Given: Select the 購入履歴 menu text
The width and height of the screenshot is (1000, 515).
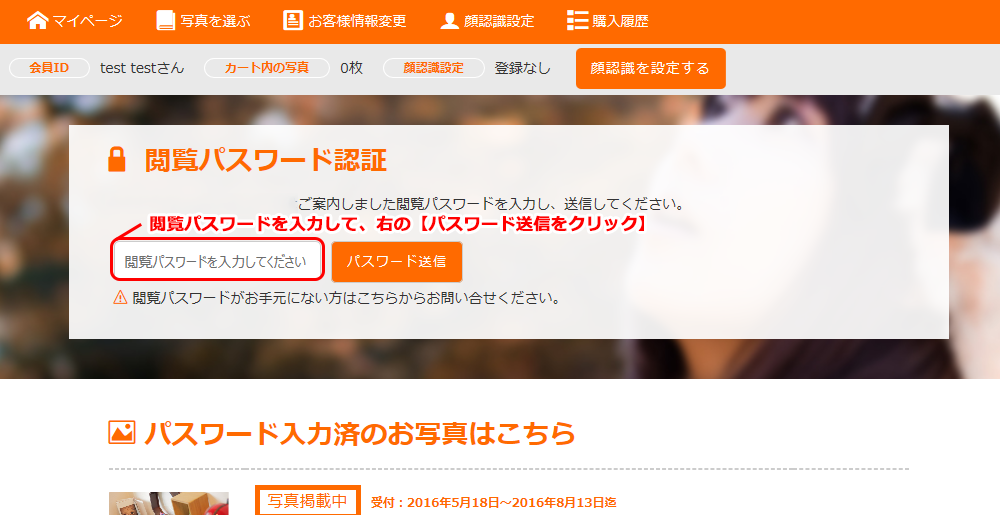Looking at the screenshot, I should [621, 21].
